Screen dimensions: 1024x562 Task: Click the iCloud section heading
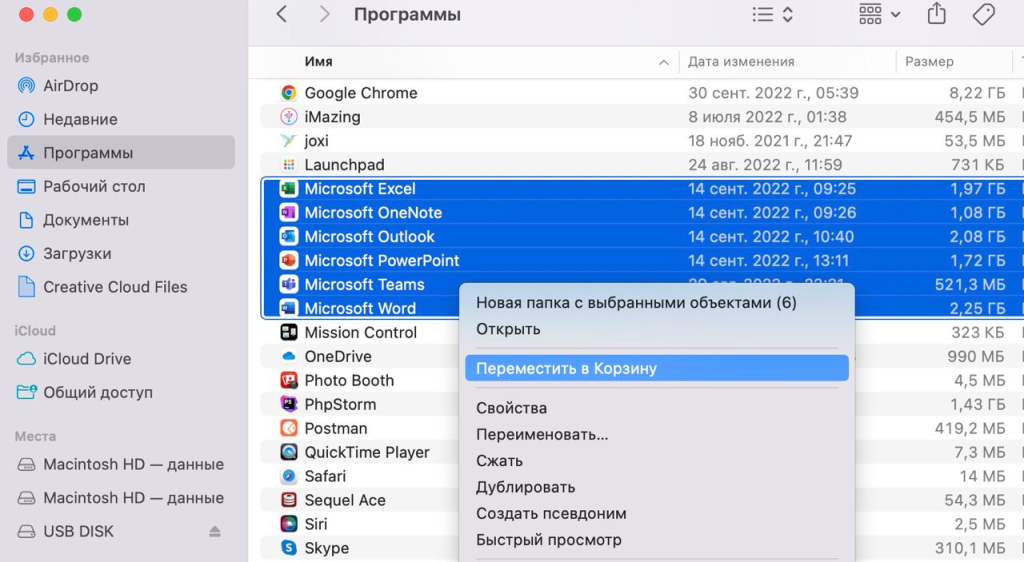click(x=35, y=331)
